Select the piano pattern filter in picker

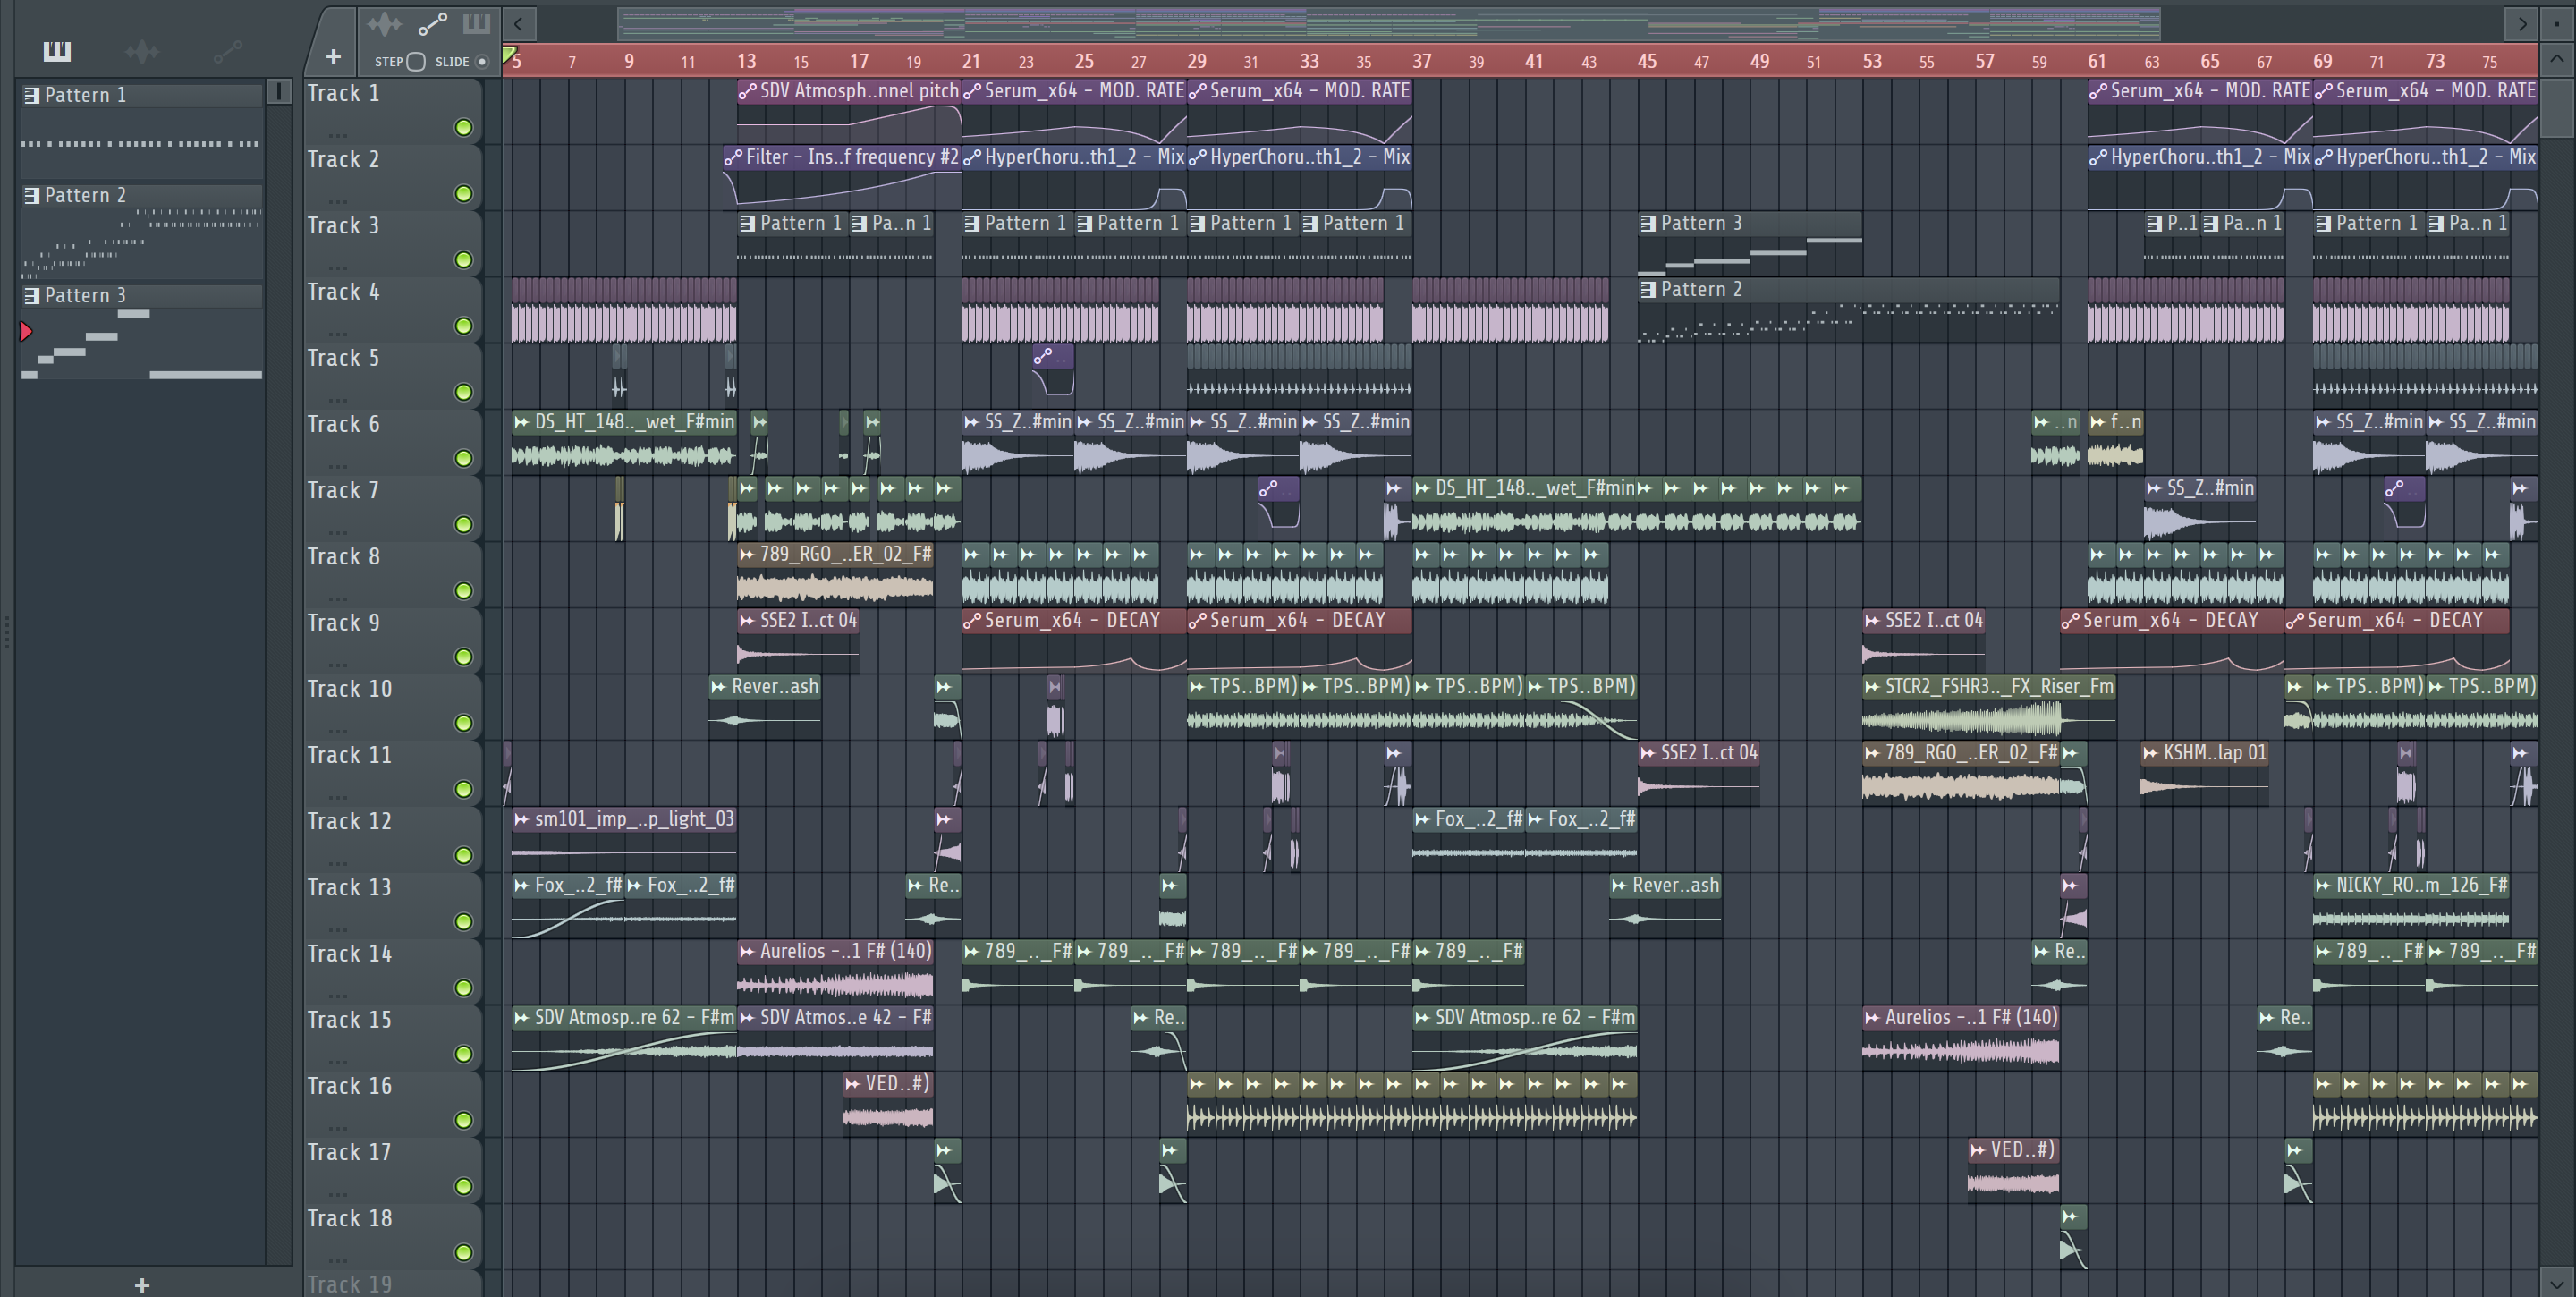click(x=57, y=50)
